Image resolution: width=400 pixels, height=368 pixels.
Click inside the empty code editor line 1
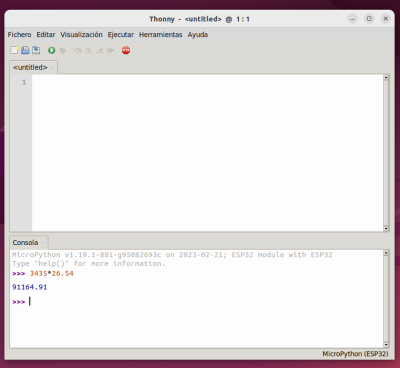click(x=207, y=82)
